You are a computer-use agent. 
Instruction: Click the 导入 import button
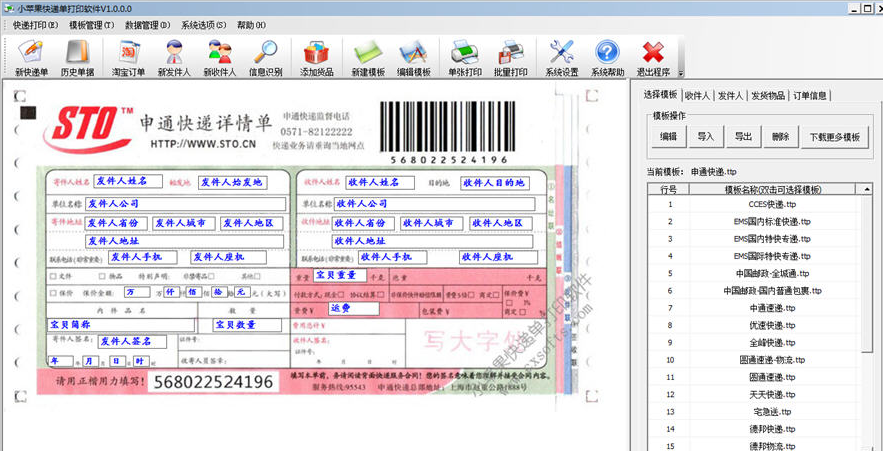point(705,136)
